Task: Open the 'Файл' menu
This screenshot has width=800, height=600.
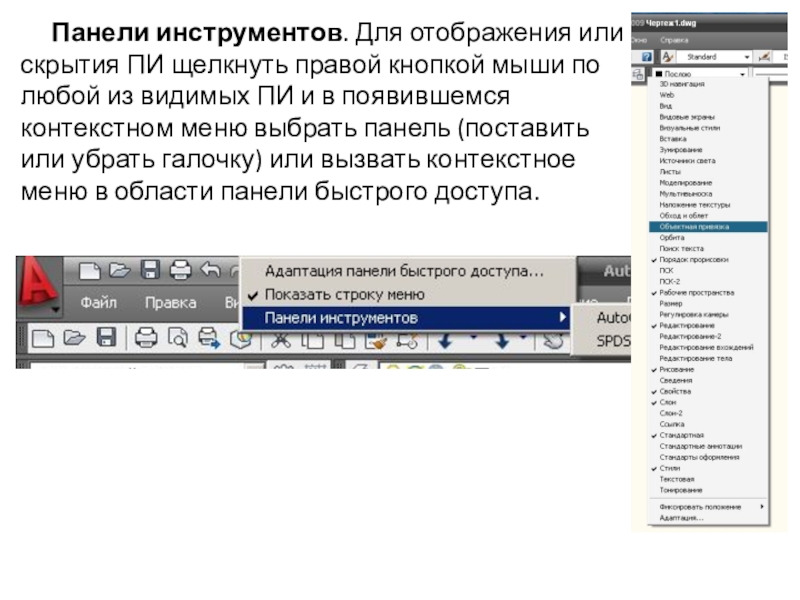Action: (x=98, y=302)
